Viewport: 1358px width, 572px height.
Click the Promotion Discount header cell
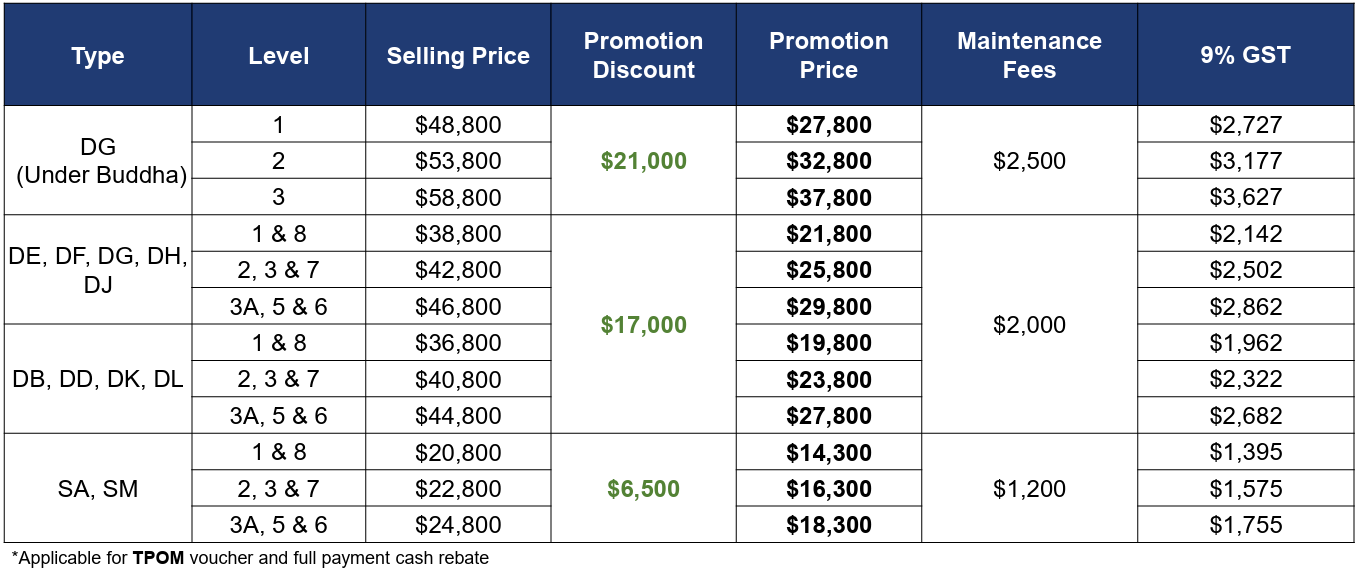tap(643, 55)
